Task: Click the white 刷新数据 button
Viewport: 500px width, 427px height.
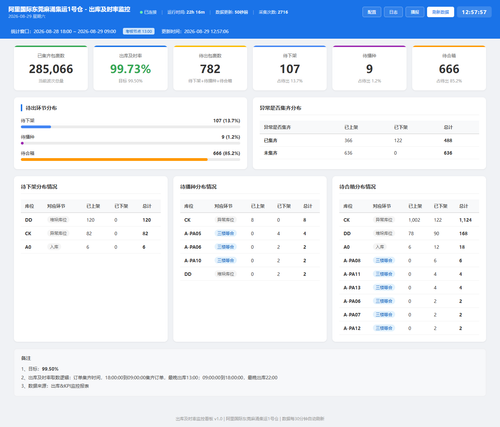Action: click(440, 12)
